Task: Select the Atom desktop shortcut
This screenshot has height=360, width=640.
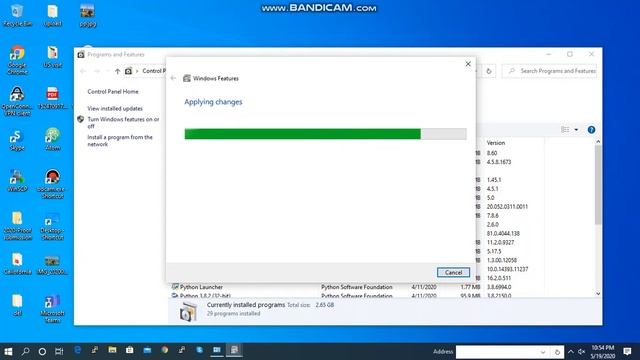Action: coord(52,140)
